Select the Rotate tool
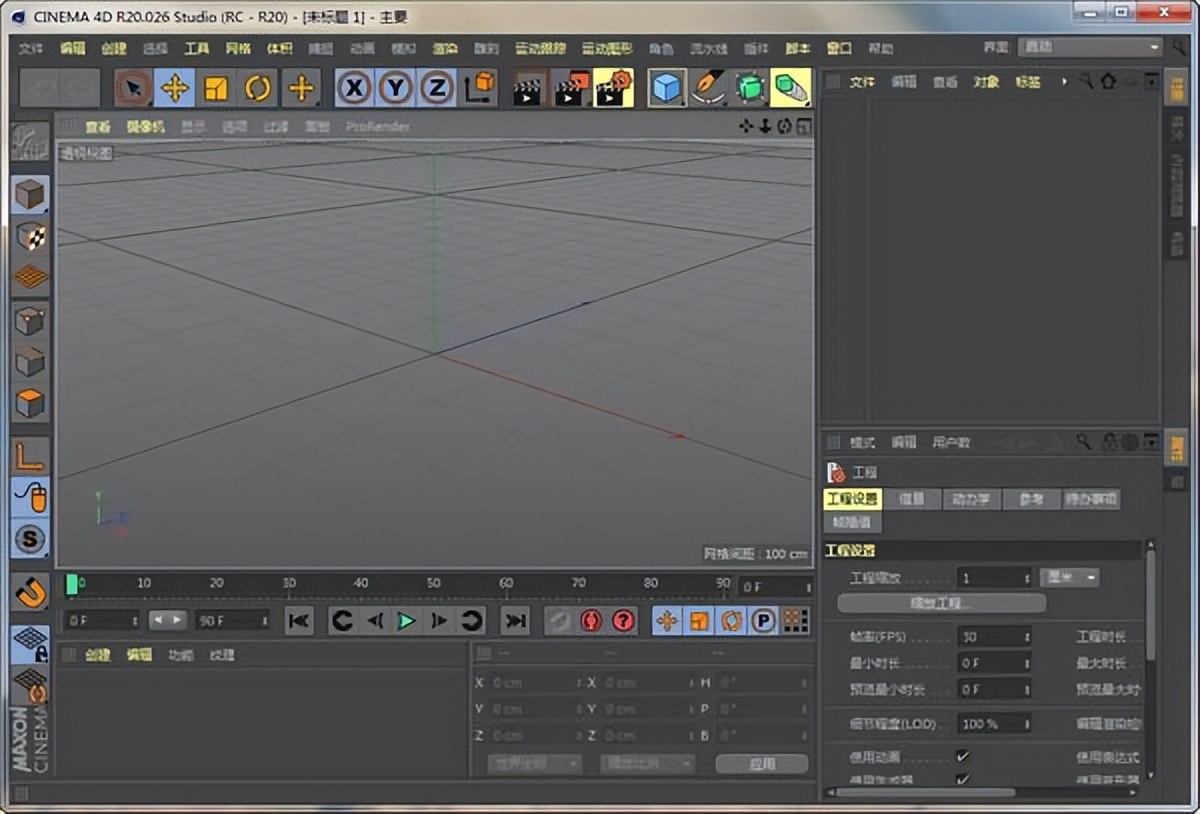This screenshot has width=1200, height=814. [x=259, y=88]
